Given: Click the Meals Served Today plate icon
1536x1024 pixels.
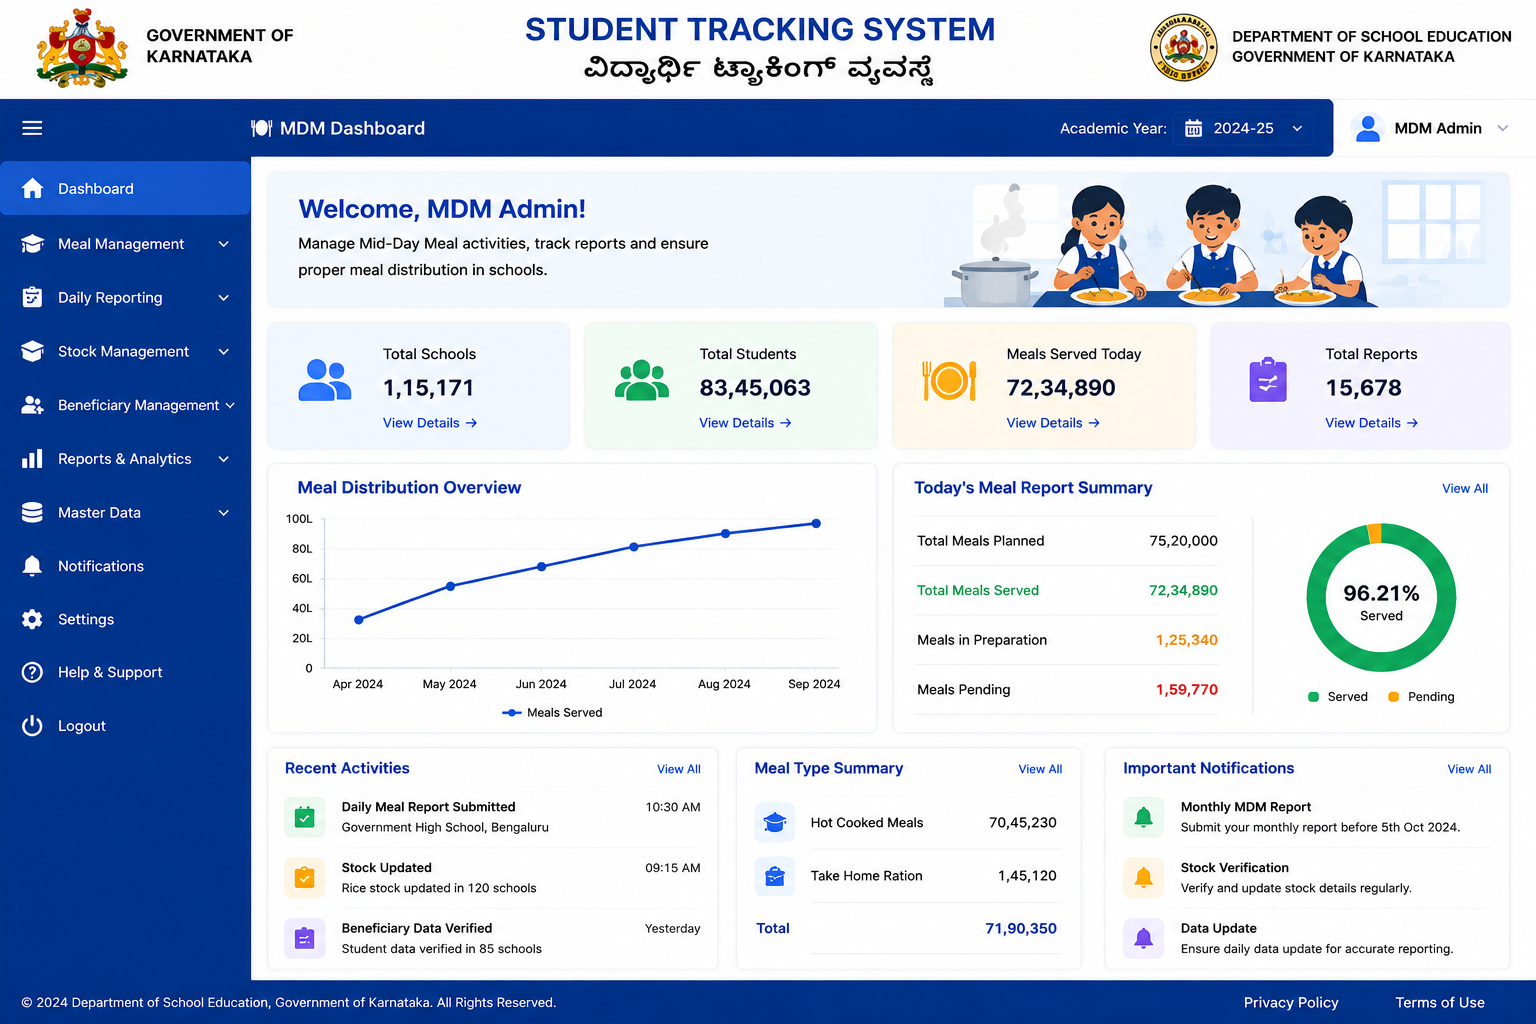Looking at the screenshot, I should click(949, 380).
